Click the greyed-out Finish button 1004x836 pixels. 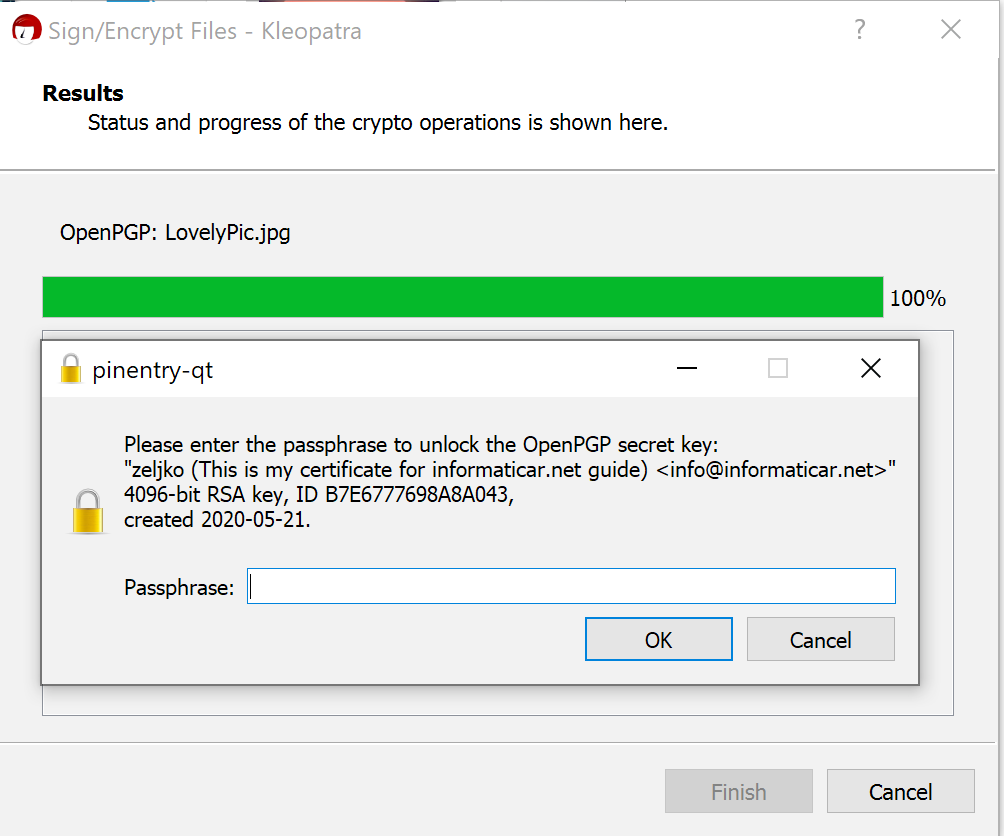pos(739,791)
